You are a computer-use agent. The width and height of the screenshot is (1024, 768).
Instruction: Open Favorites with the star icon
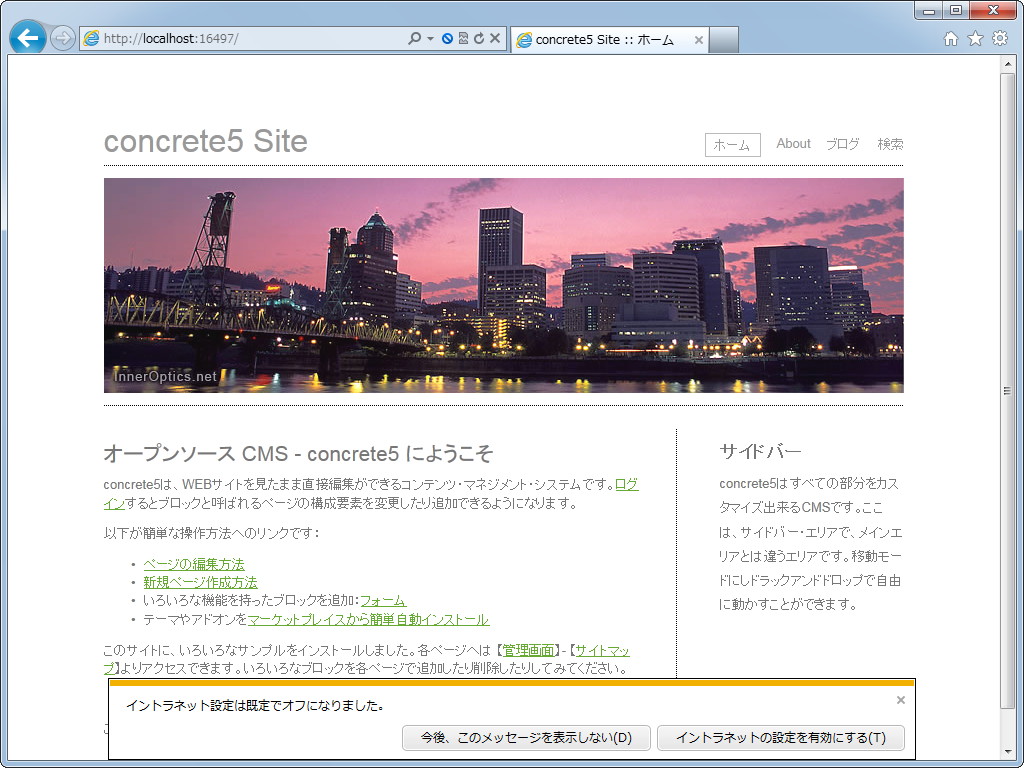tap(975, 38)
